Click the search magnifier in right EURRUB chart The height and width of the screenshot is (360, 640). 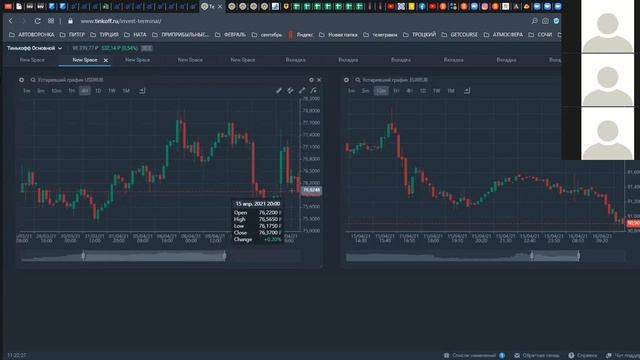tap(358, 80)
